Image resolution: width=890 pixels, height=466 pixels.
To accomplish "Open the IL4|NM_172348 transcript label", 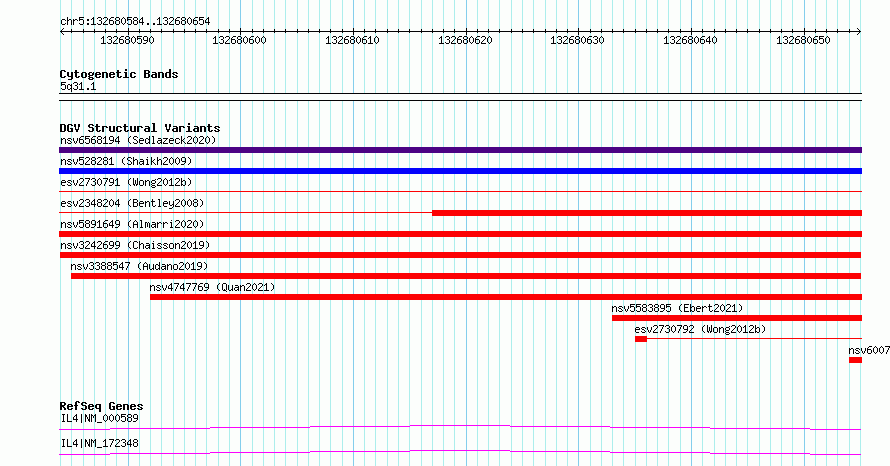I will point(99,443).
